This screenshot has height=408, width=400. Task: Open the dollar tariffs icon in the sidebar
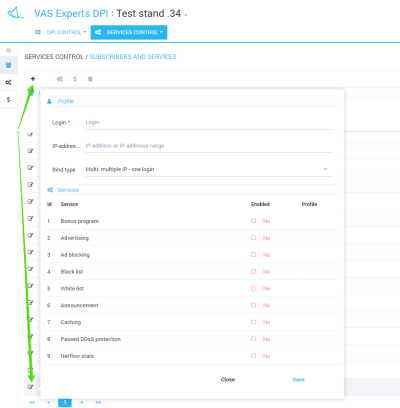pyautogui.click(x=9, y=100)
